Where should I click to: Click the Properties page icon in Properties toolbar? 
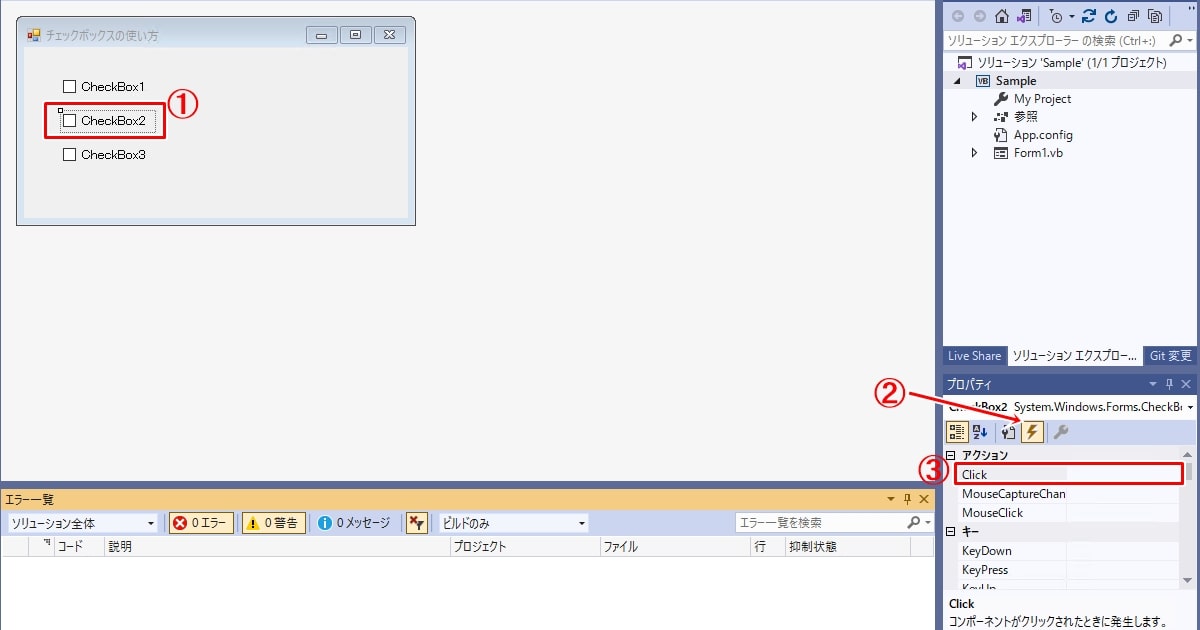(x=1008, y=432)
